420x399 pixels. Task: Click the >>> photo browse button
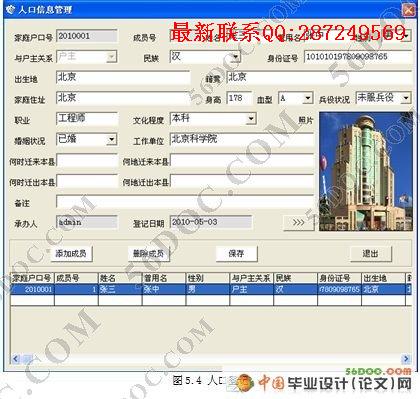pyautogui.click(x=299, y=222)
